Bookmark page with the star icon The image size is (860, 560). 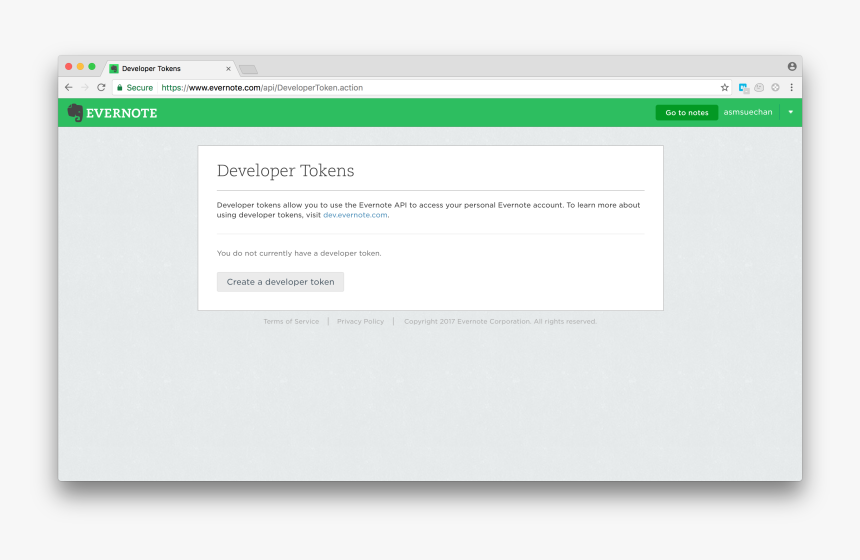click(725, 87)
